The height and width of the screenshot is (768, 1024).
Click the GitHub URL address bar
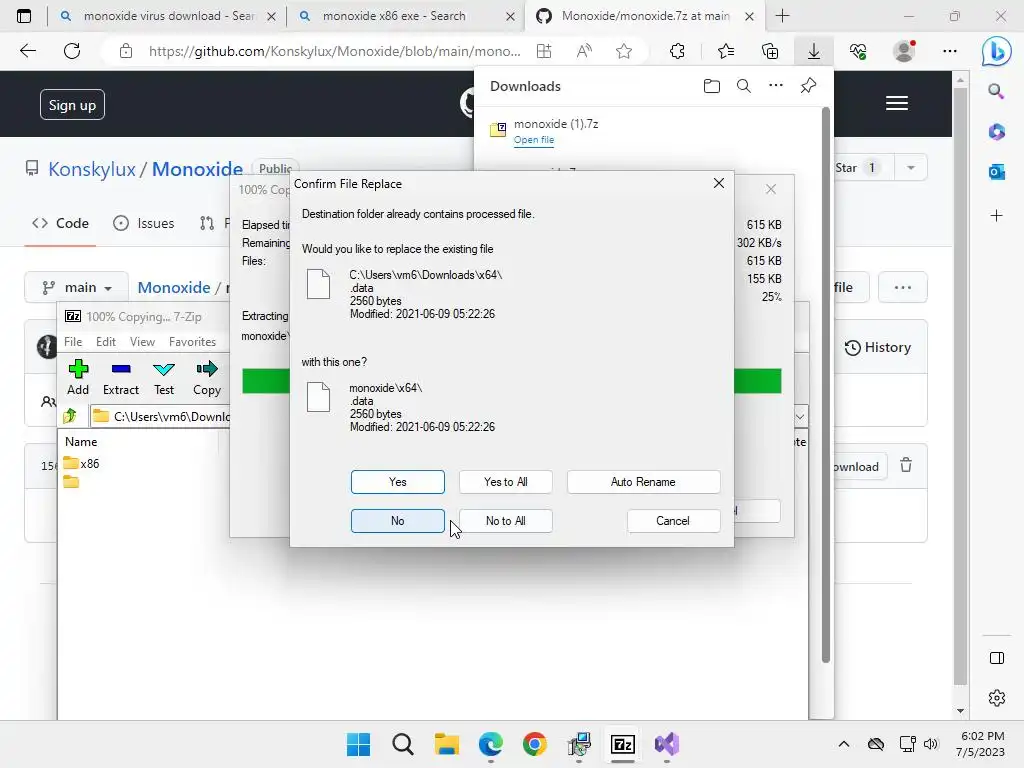[x=334, y=51]
